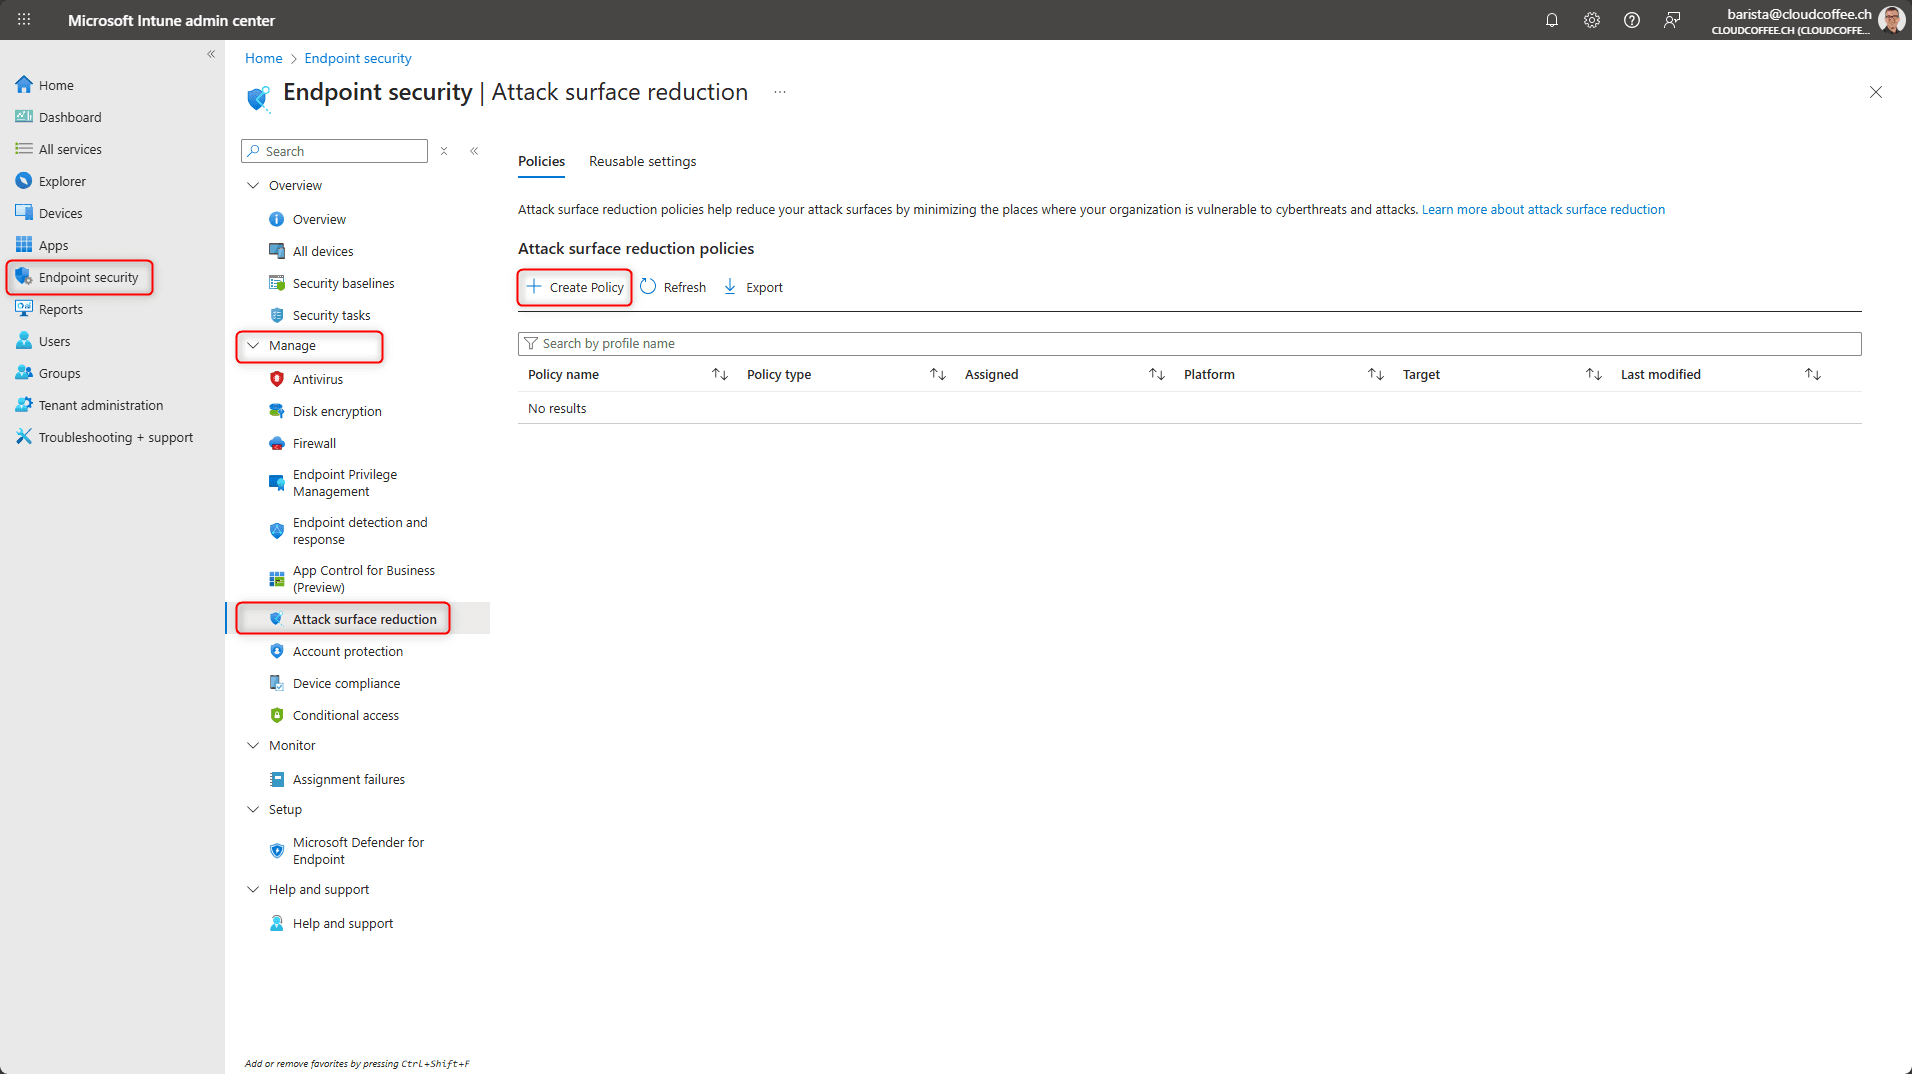Viewport: 1912px width, 1074px height.
Task: Open Learn more about attack surface reduction link
Action: (1542, 209)
